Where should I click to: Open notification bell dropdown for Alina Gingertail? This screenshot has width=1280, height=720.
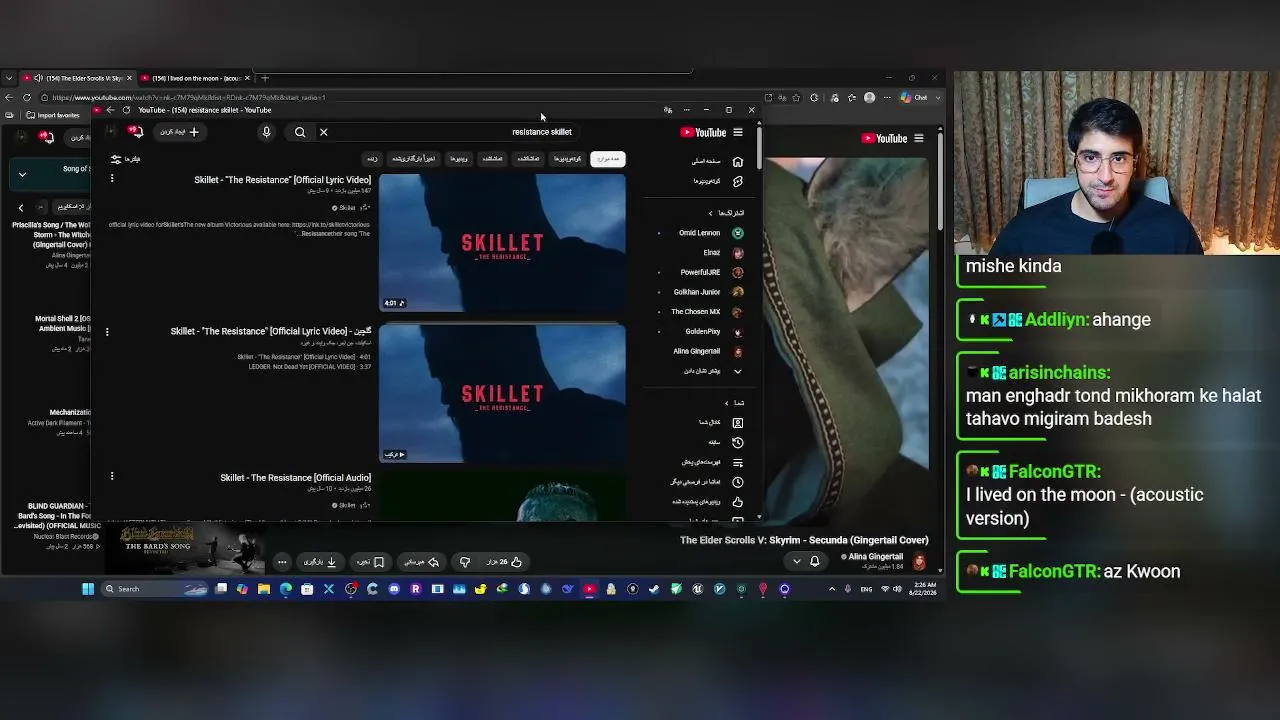click(806, 561)
